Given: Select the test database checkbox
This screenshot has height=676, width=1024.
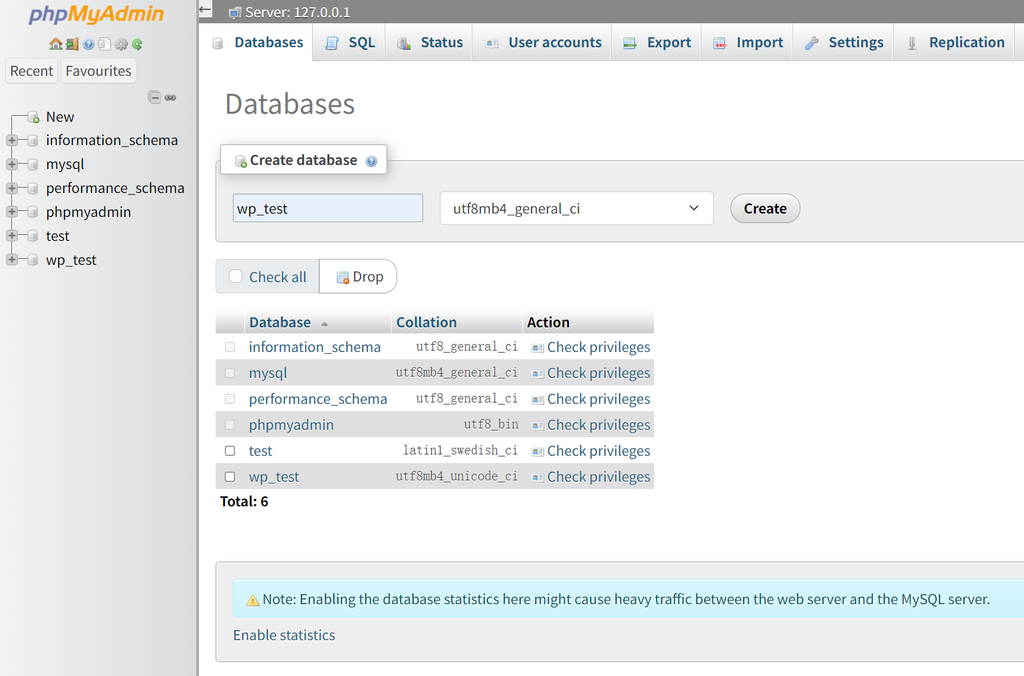Looking at the screenshot, I should pyautogui.click(x=230, y=451).
